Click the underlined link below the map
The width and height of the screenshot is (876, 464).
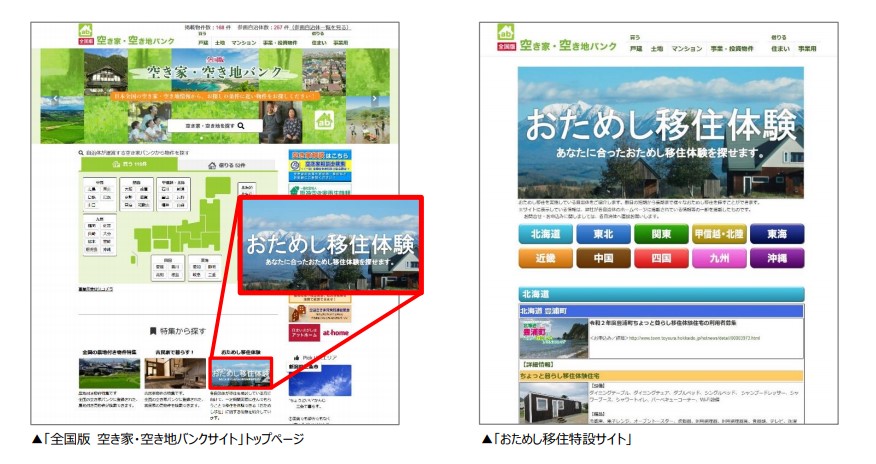click(x=96, y=289)
